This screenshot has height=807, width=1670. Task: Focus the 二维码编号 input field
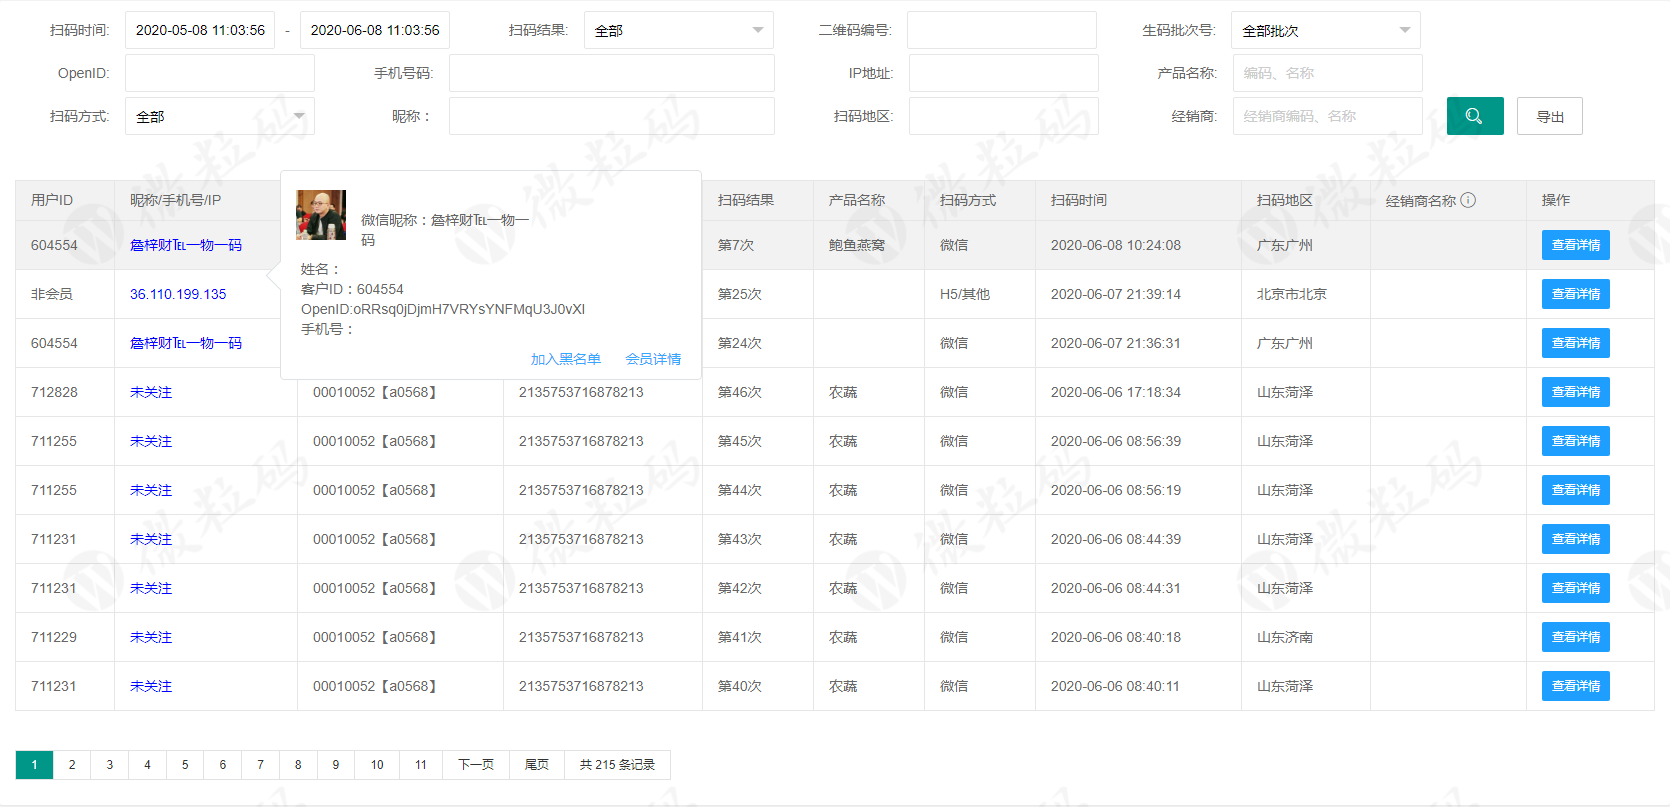1001,30
